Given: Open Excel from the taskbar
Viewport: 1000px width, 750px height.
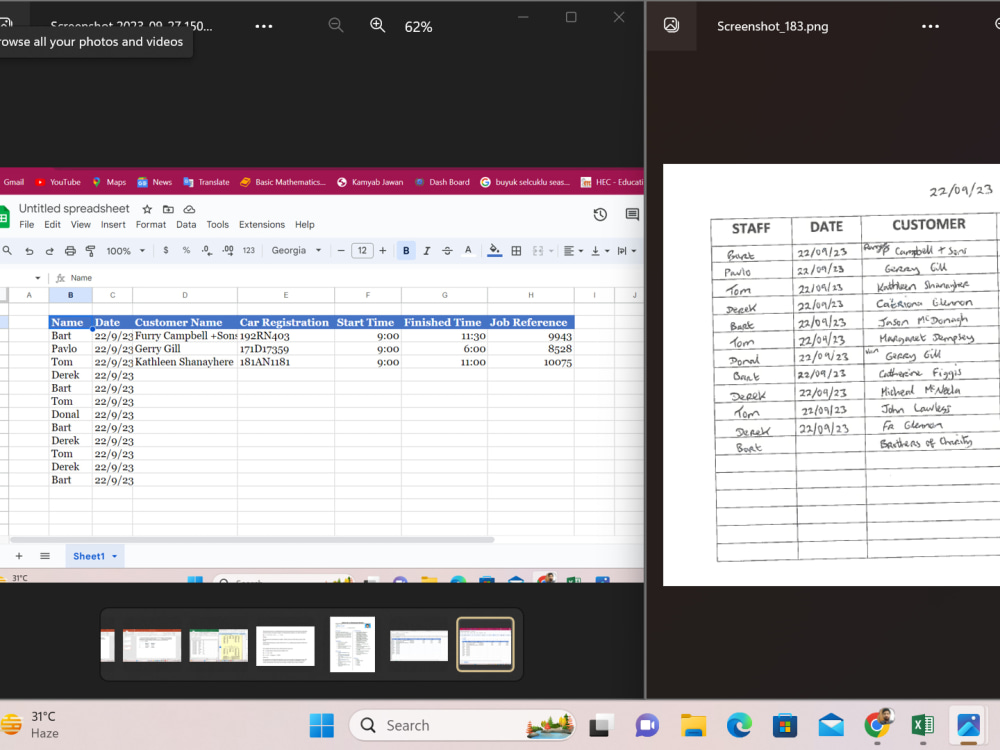Looking at the screenshot, I should tap(922, 725).
